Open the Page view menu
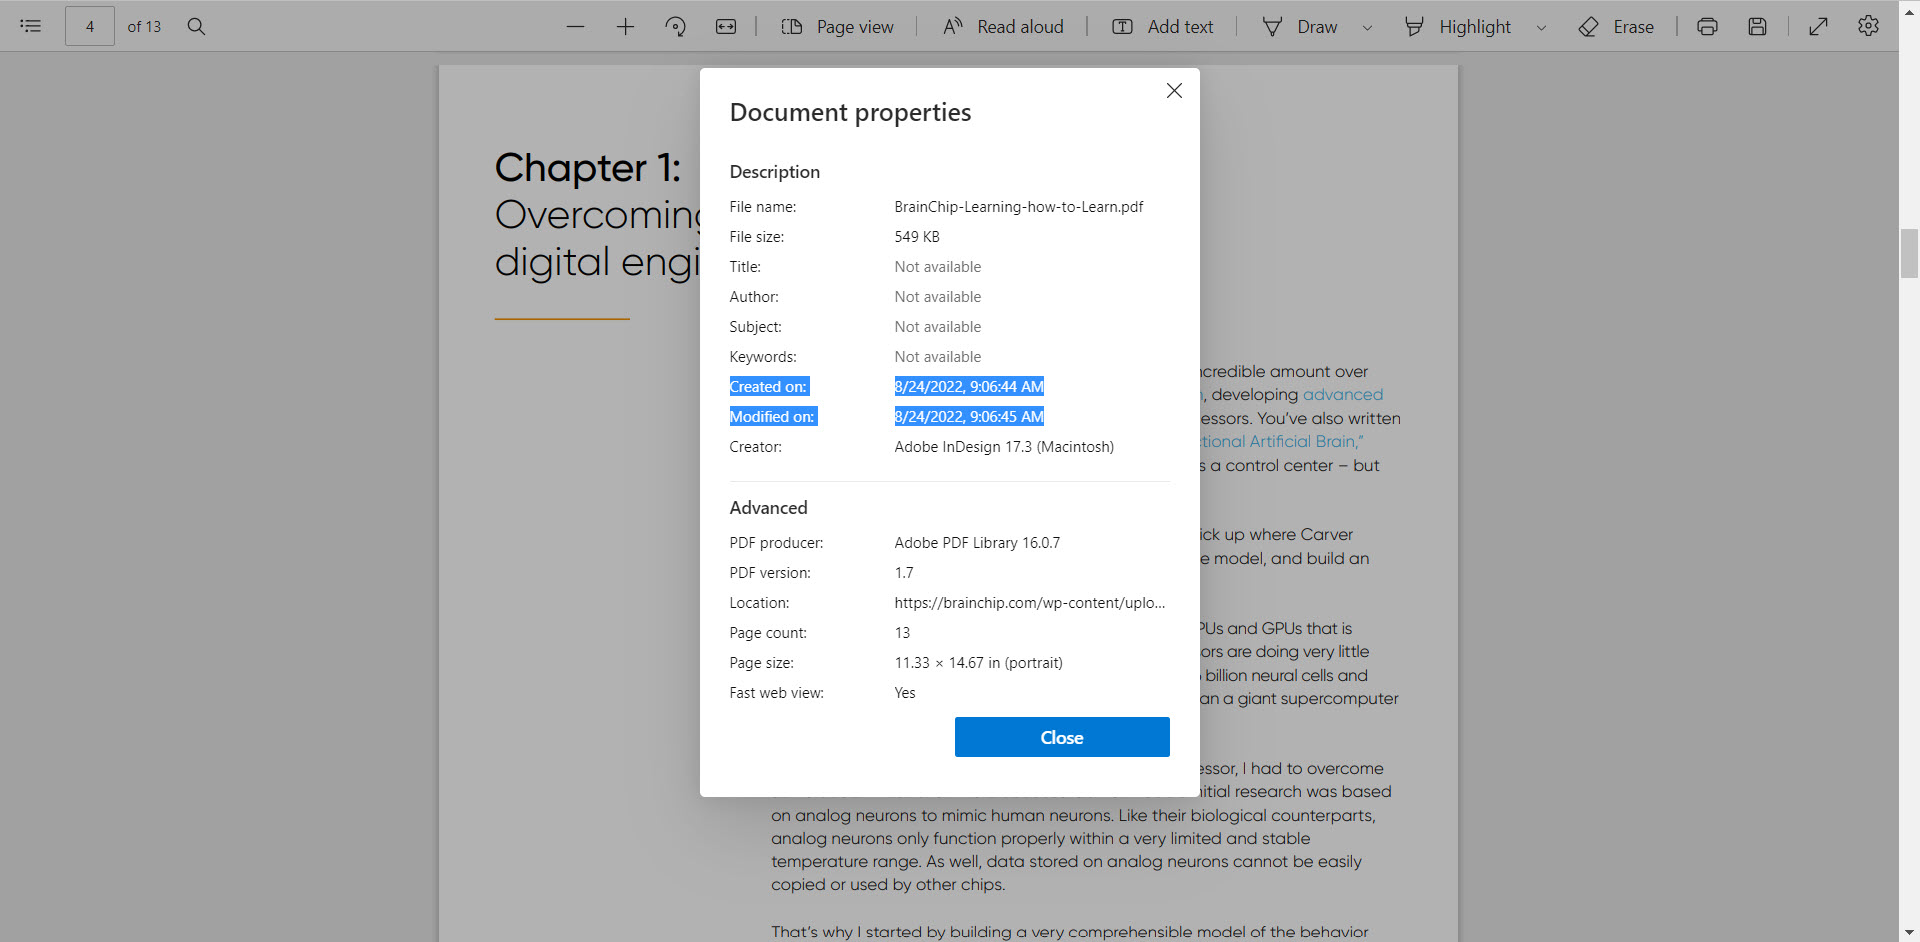The image size is (1920, 942). pyautogui.click(x=837, y=26)
